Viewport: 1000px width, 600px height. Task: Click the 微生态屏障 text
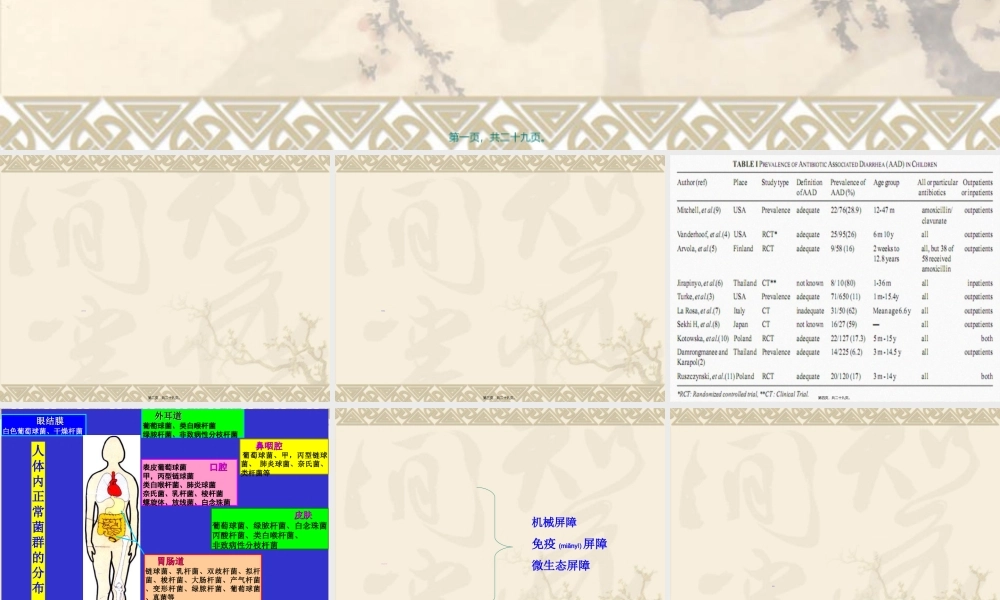tap(560, 565)
